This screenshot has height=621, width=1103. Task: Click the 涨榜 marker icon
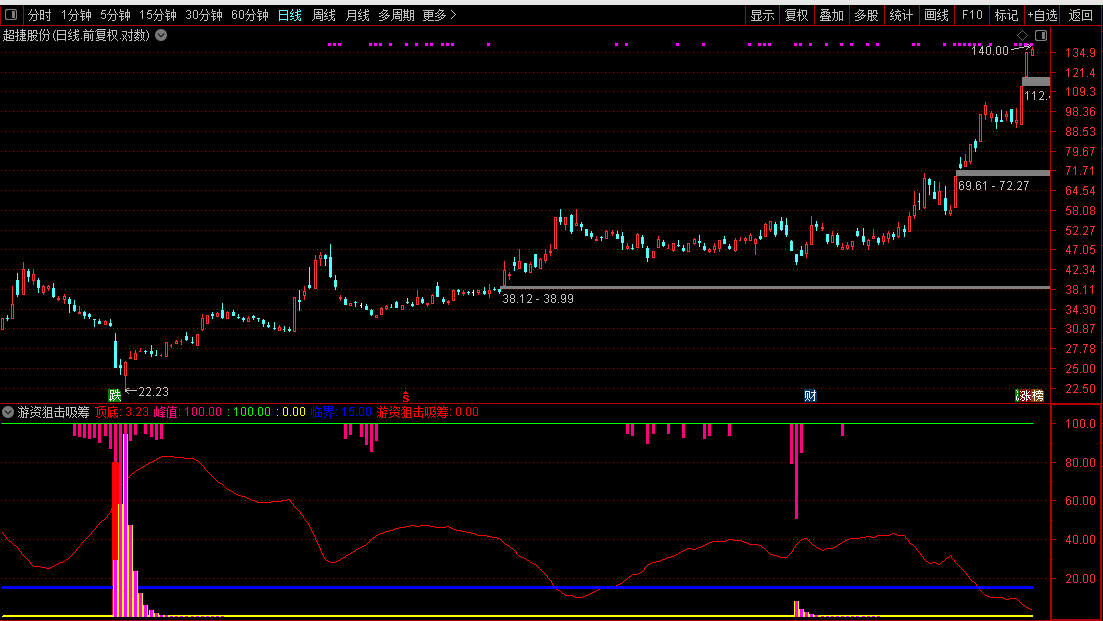point(1029,395)
